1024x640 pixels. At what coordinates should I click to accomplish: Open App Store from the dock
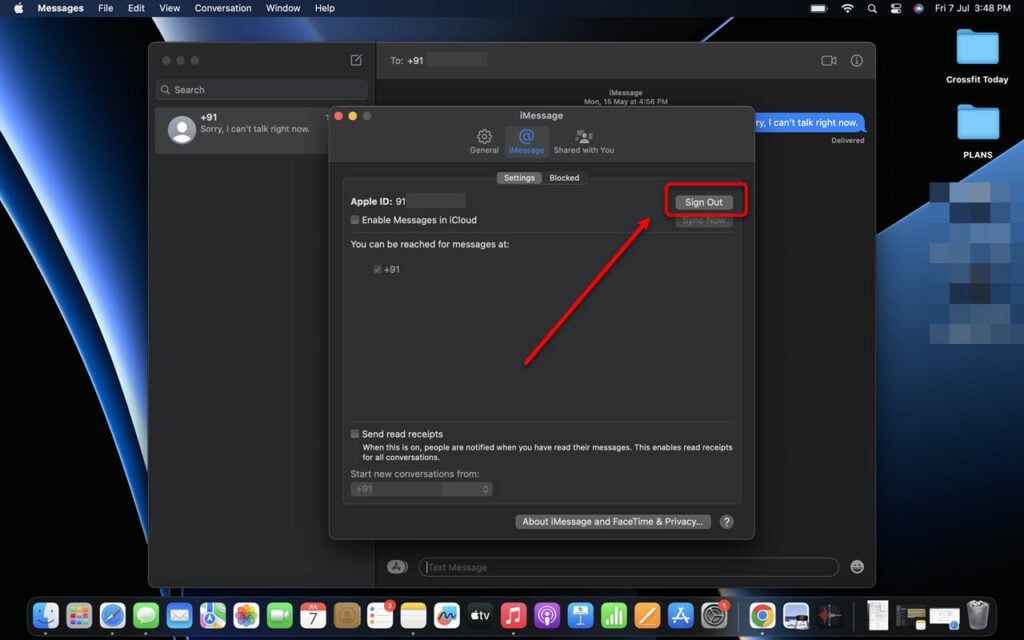[680, 615]
